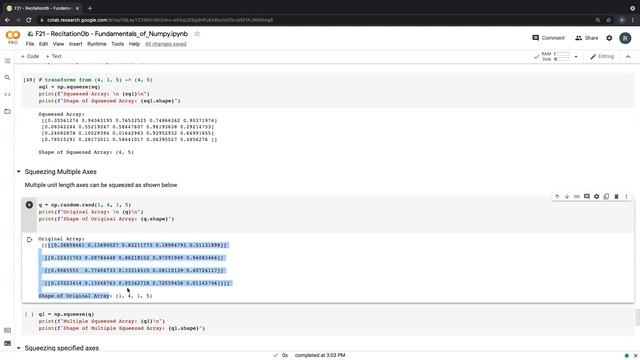The width and height of the screenshot is (640, 360).
Task: Click the completed at 3:03 PM status
Action: [x=320, y=355]
